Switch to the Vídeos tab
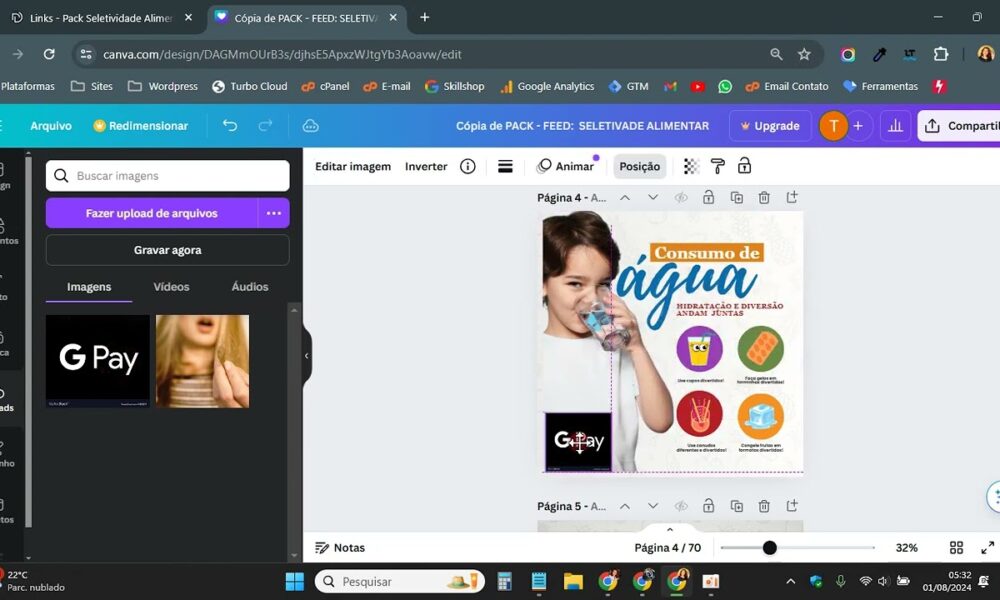 [171, 287]
